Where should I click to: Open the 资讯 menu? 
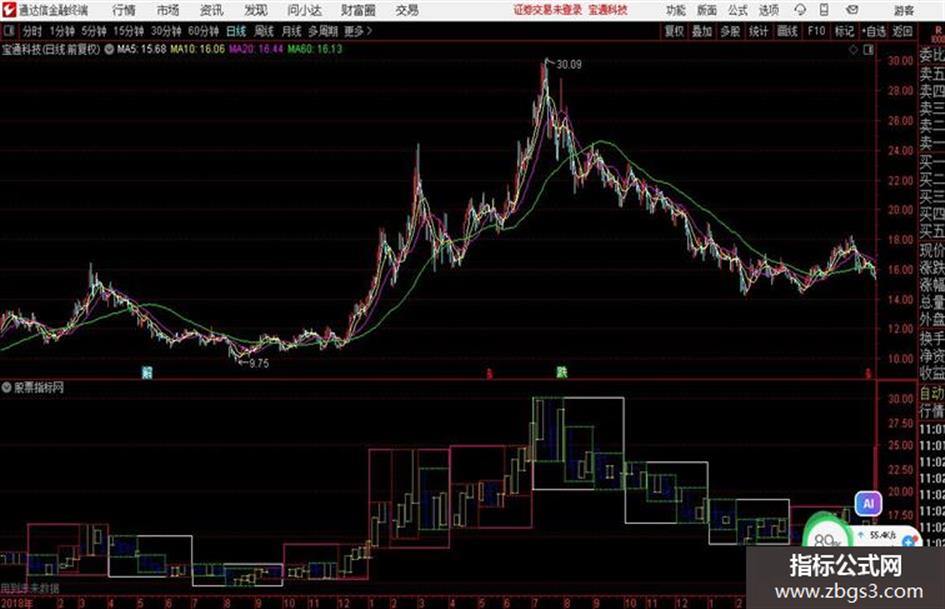[x=212, y=10]
